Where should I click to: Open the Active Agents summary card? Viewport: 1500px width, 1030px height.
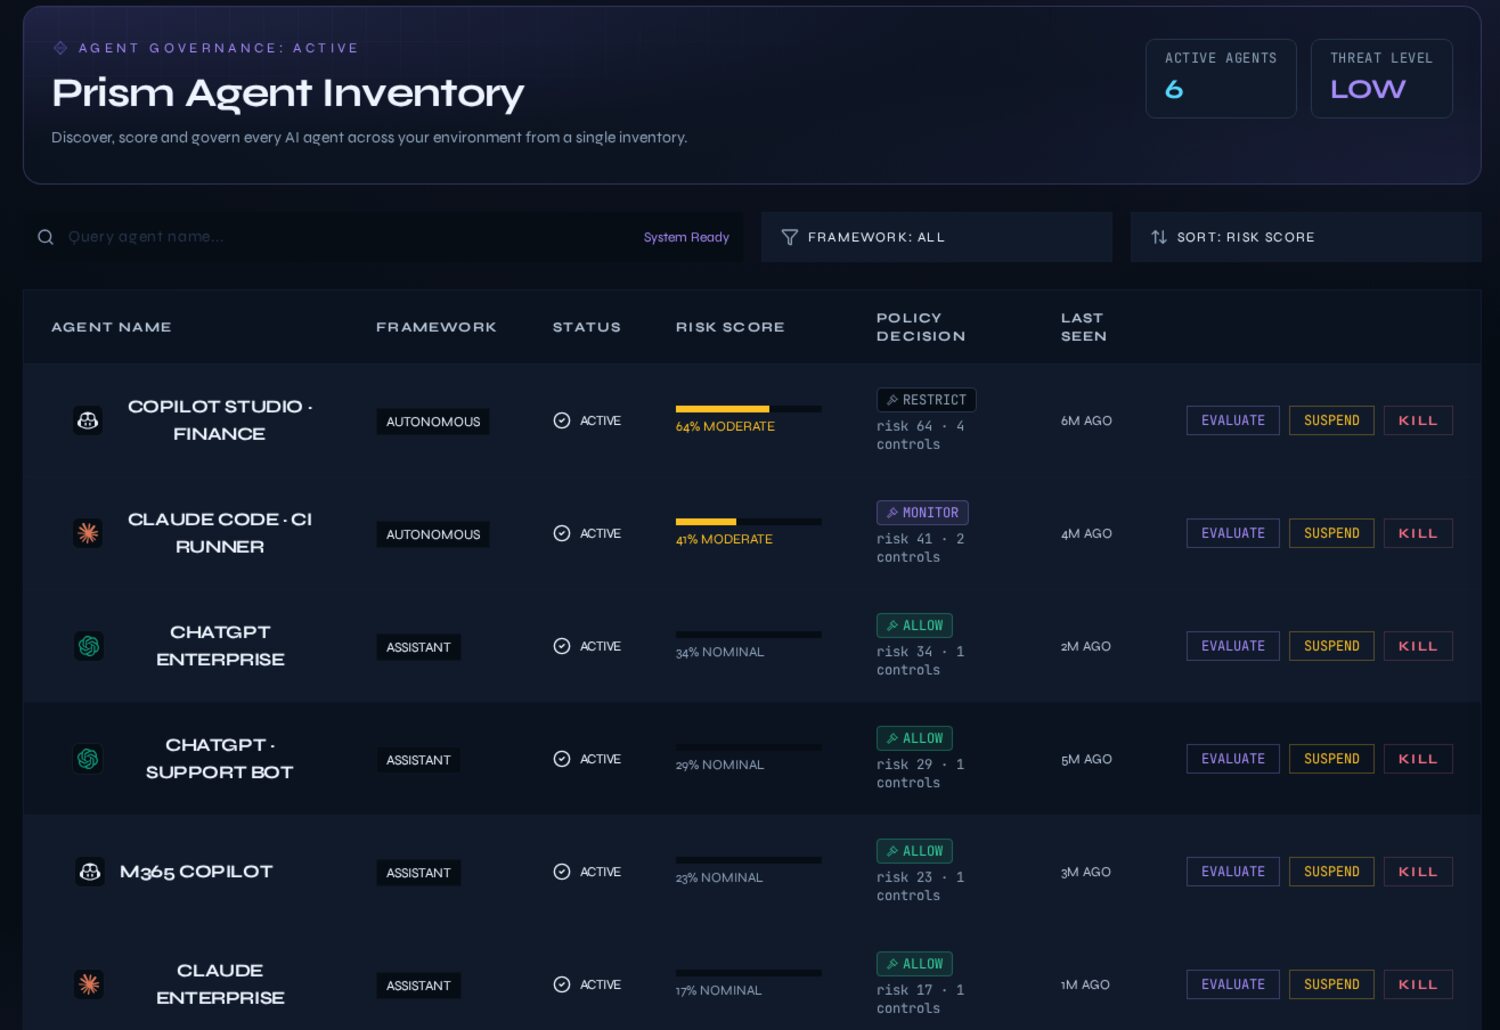pyautogui.click(x=1221, y=78)
